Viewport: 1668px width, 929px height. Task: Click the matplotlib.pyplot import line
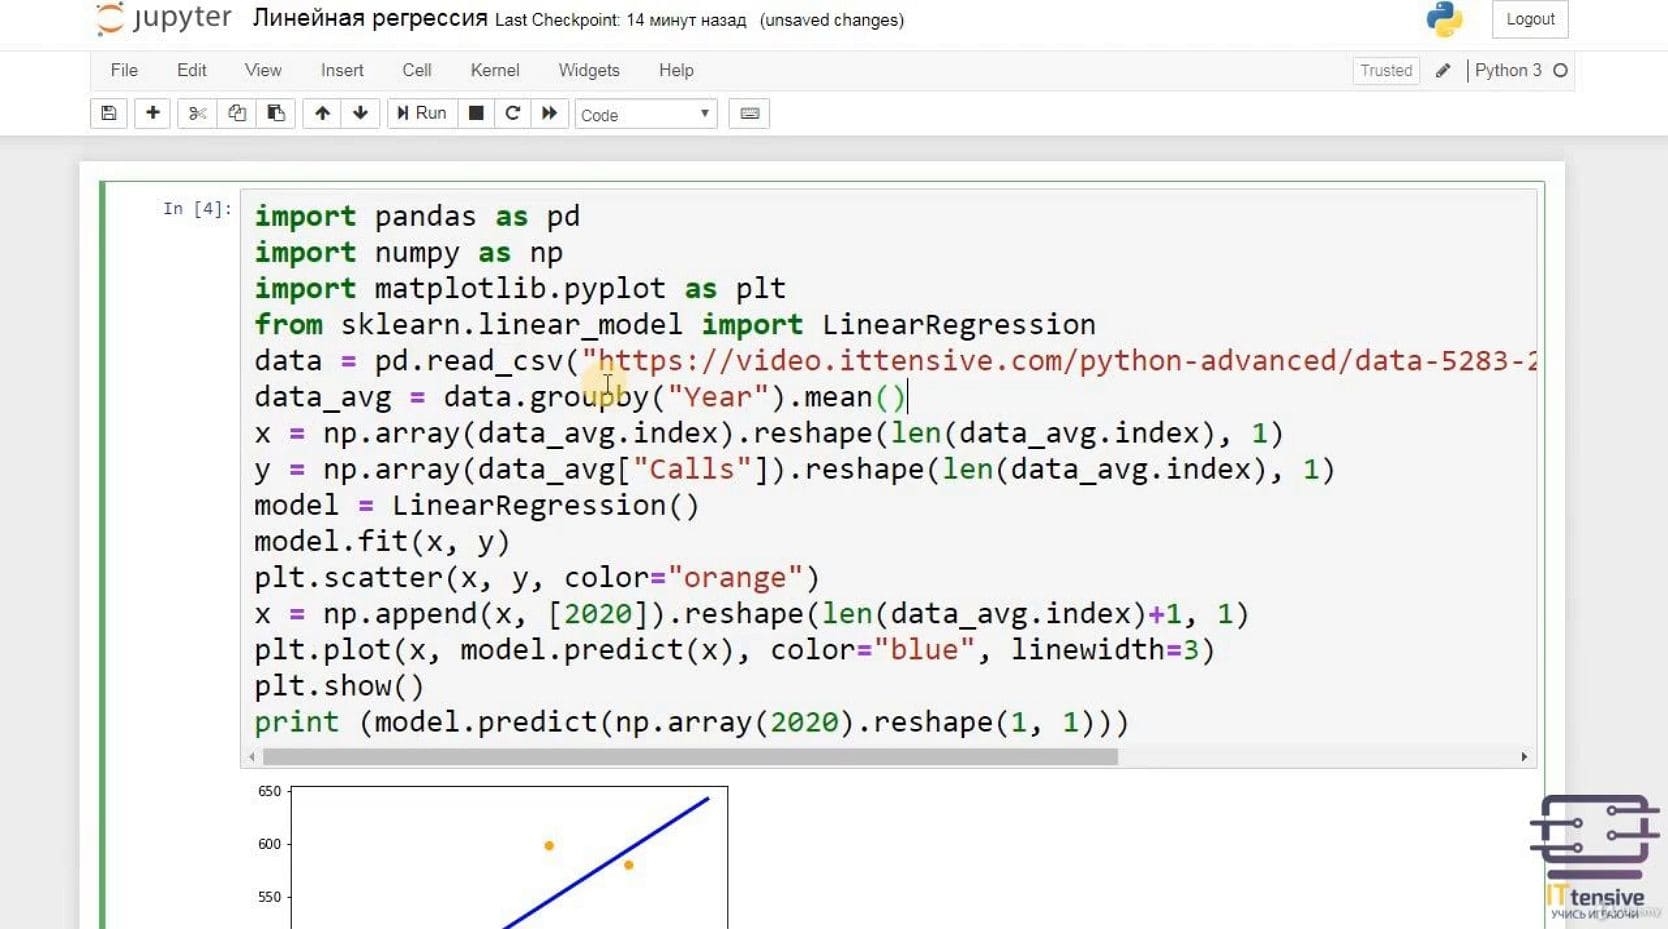[x=520, y=288]
